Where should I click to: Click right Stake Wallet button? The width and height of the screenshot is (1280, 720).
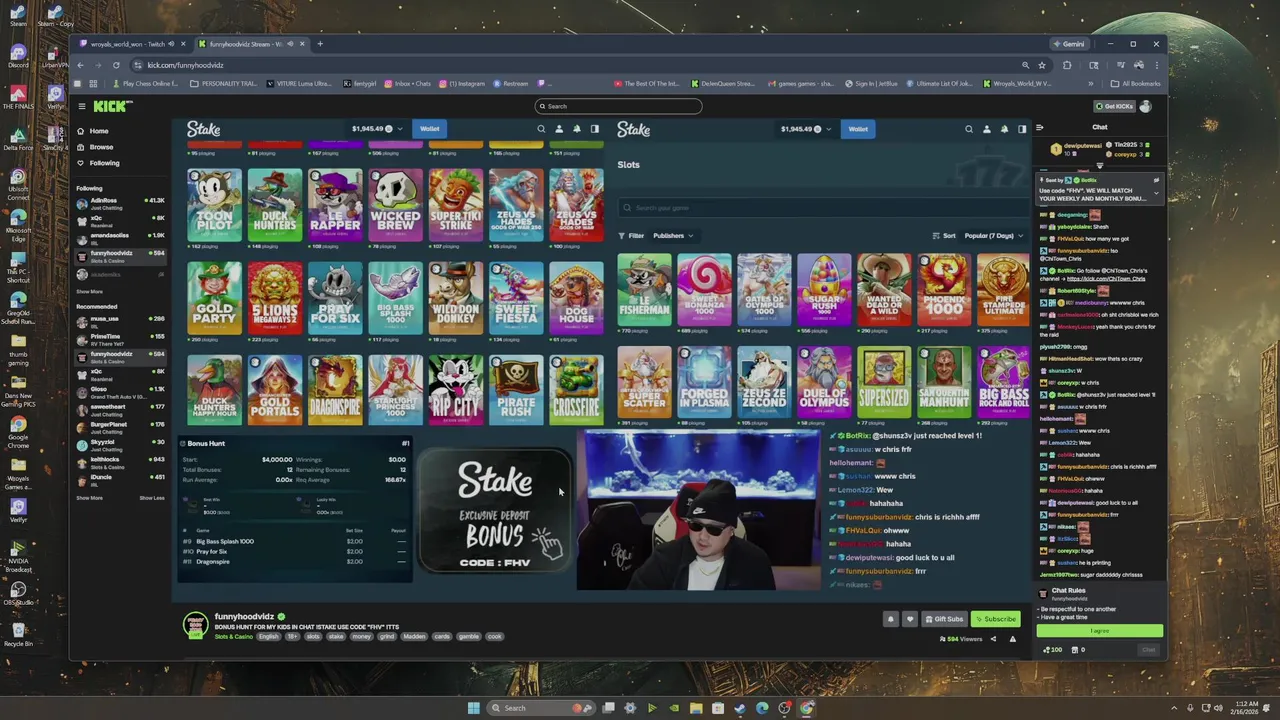pyautogui.click(x=858, y=129)
